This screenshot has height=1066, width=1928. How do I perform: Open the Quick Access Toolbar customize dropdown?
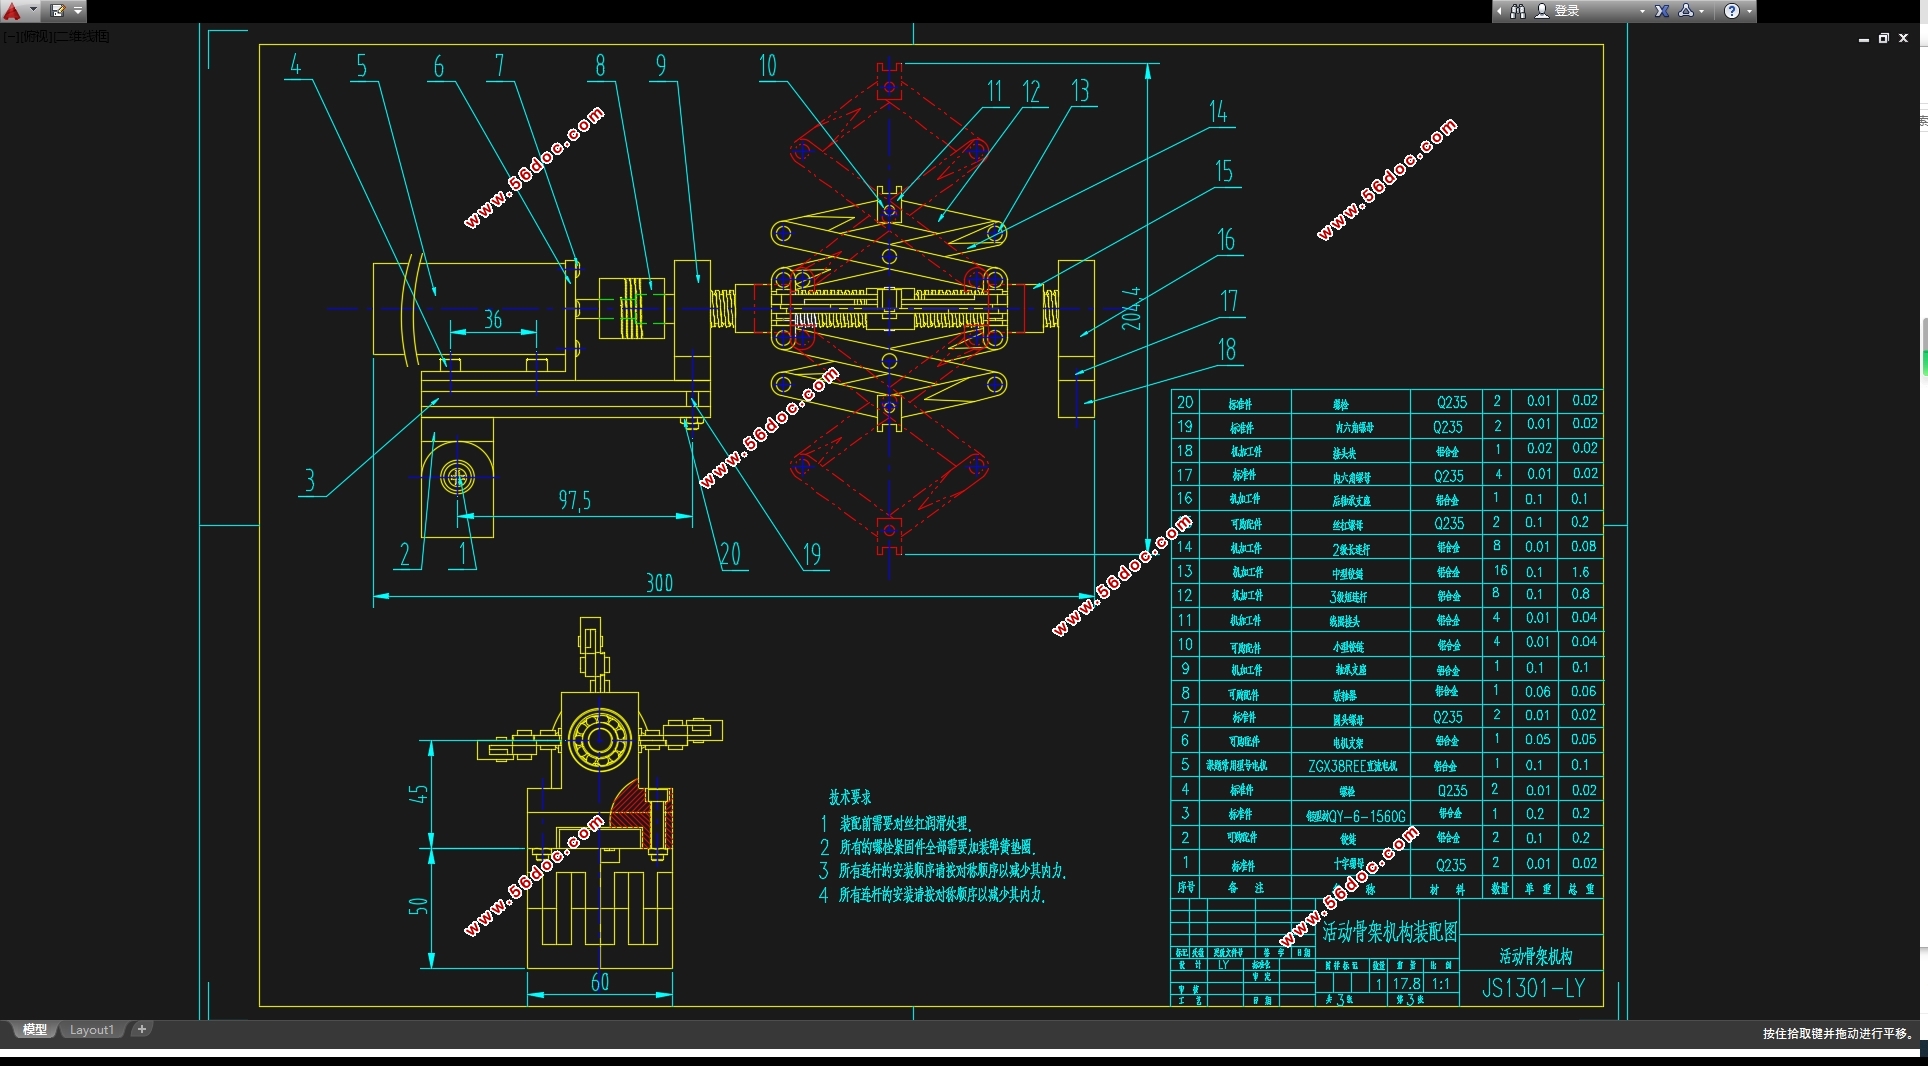pyautogui.click(x=78, y=11)
